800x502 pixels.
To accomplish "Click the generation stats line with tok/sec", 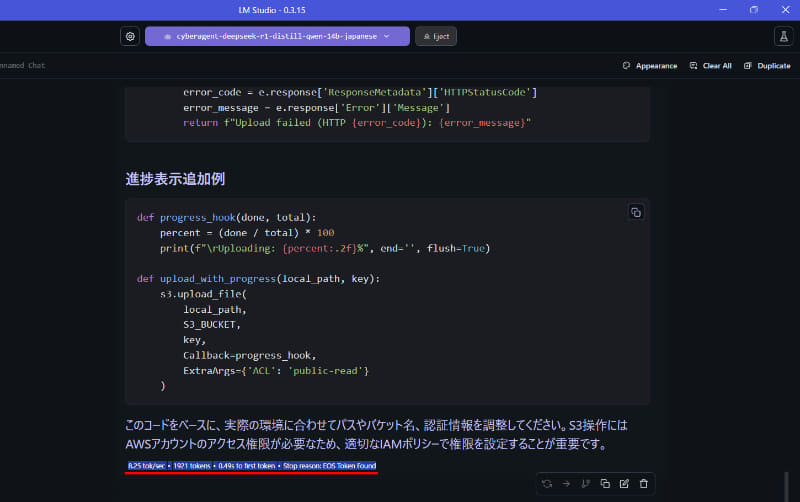I will click(x=252, y=466).
